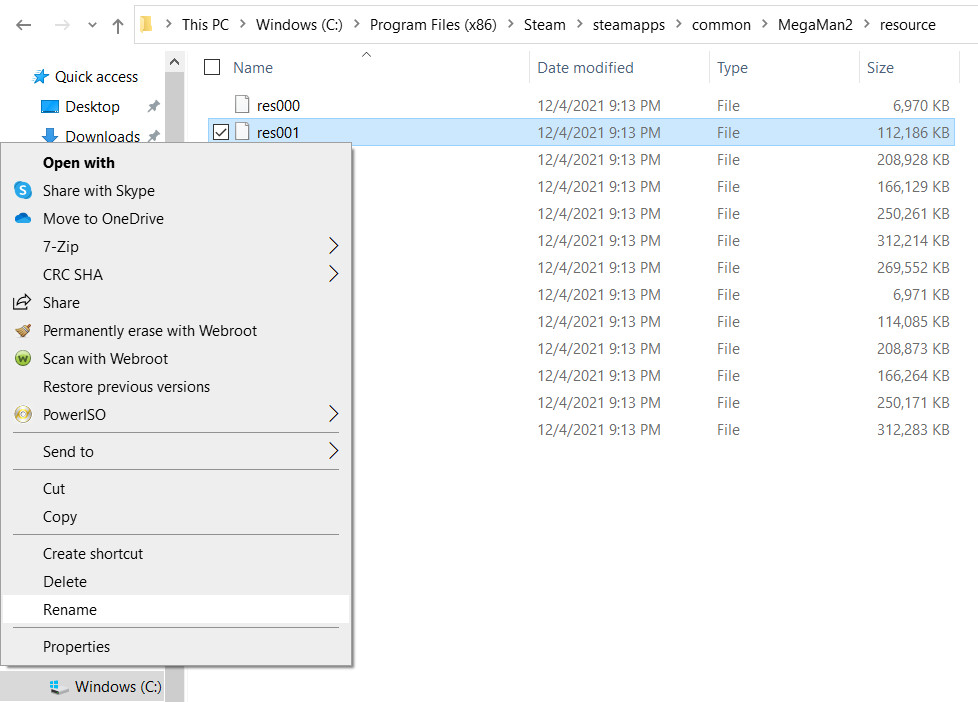Sort files by Date modified column
This screenshot has height=702, width=978.
point(585,68)
